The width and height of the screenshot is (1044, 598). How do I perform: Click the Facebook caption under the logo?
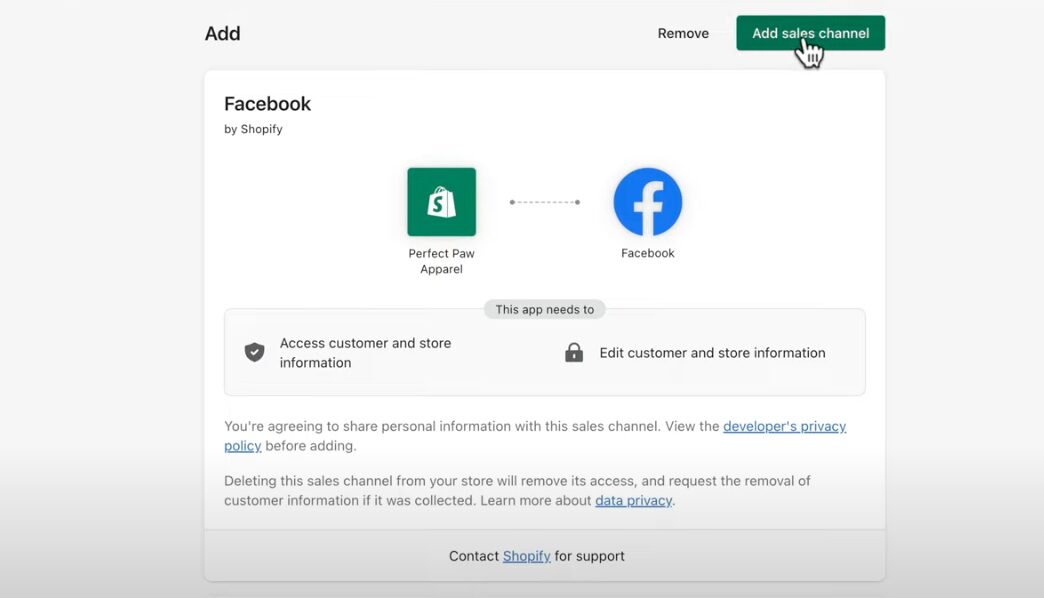647,253
